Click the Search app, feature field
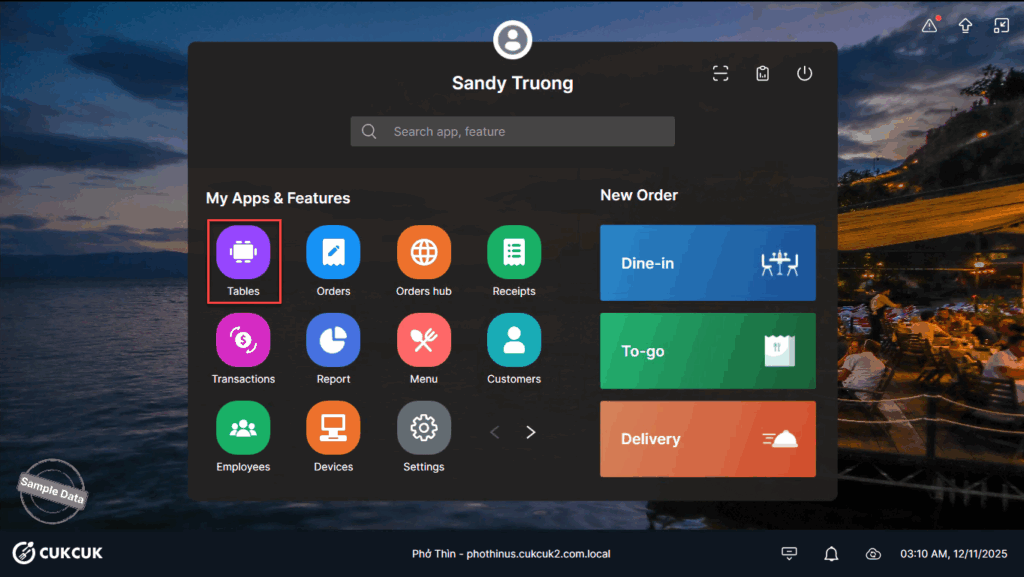1024x577 pixels. pos(512,131)
